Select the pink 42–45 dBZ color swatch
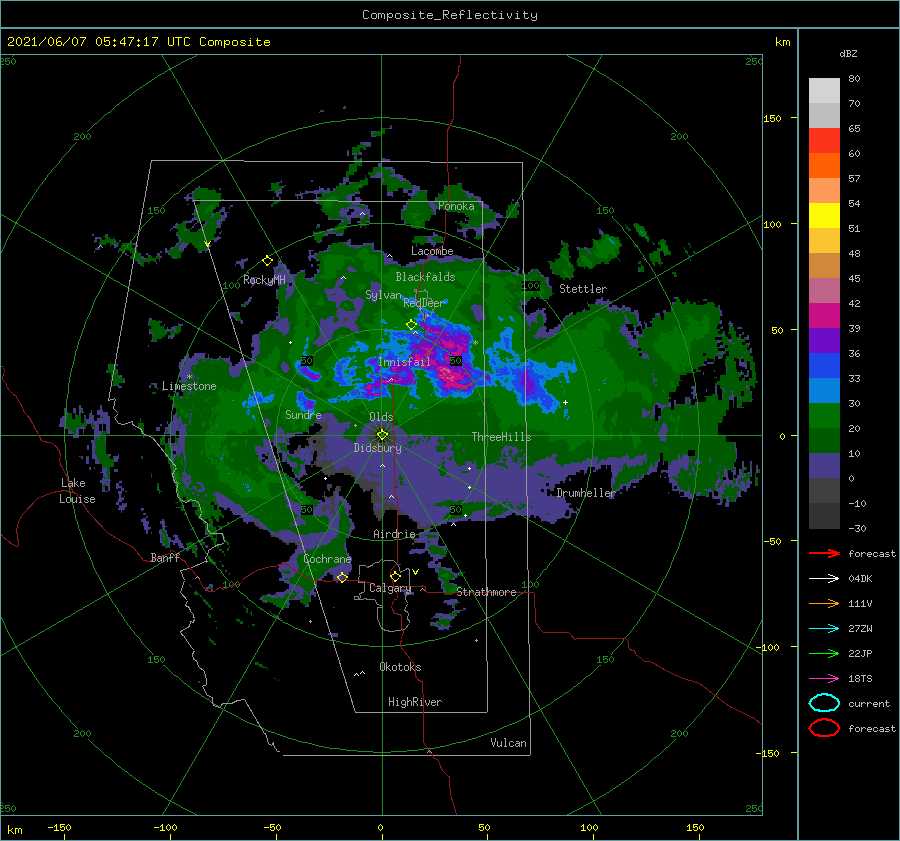Image resolution: width=900 pixels, height=841 pixels. 824,291
